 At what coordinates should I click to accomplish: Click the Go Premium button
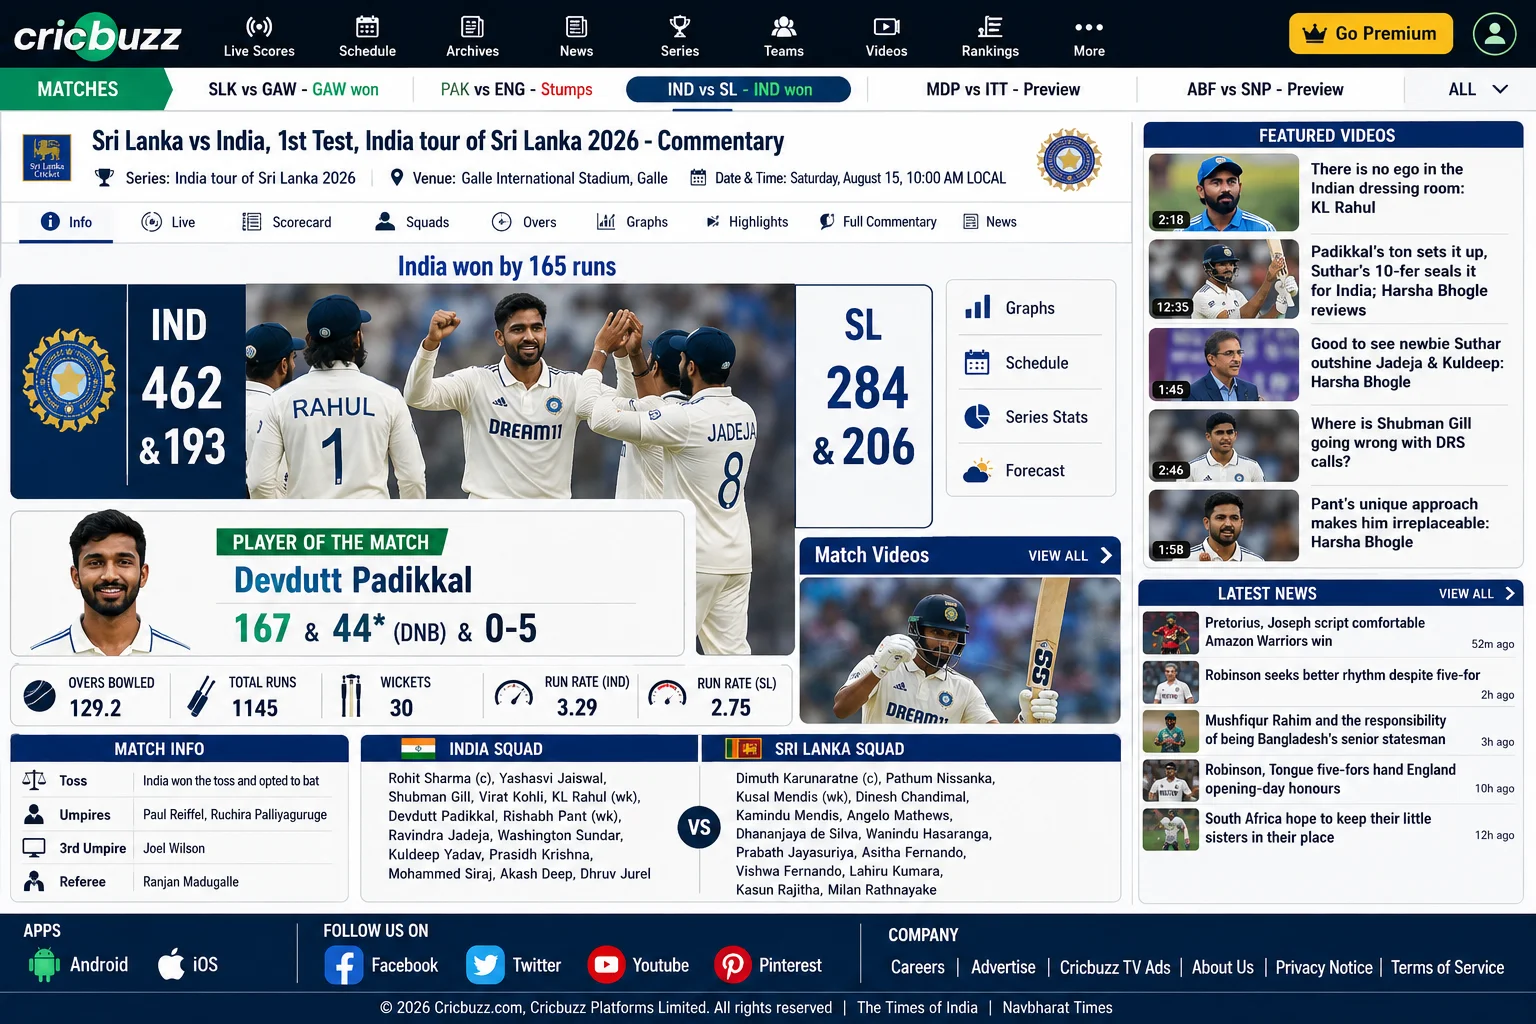[1370, 33]
